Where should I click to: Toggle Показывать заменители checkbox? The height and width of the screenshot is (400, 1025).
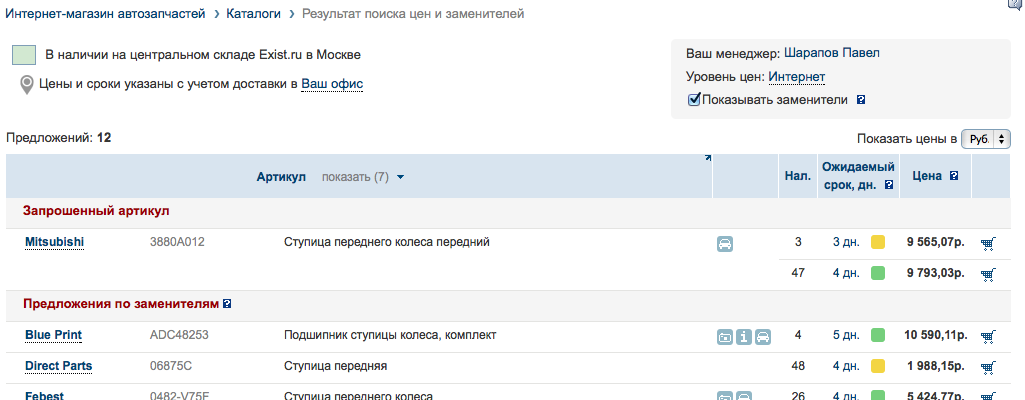coord(694,100)
